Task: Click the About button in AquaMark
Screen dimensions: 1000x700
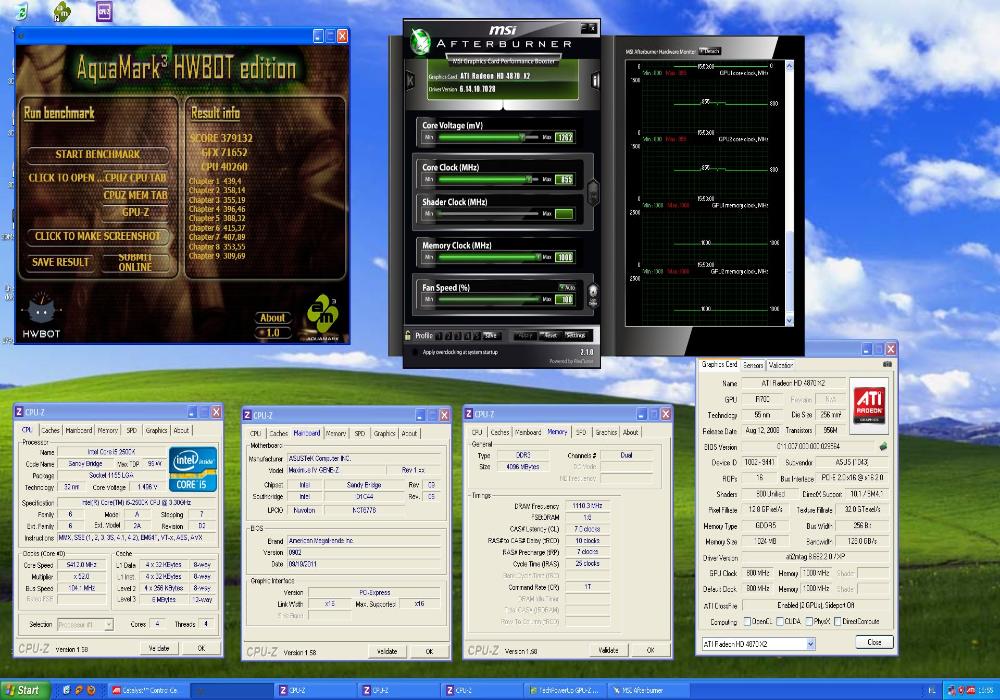Action: [x=272, y=317]
